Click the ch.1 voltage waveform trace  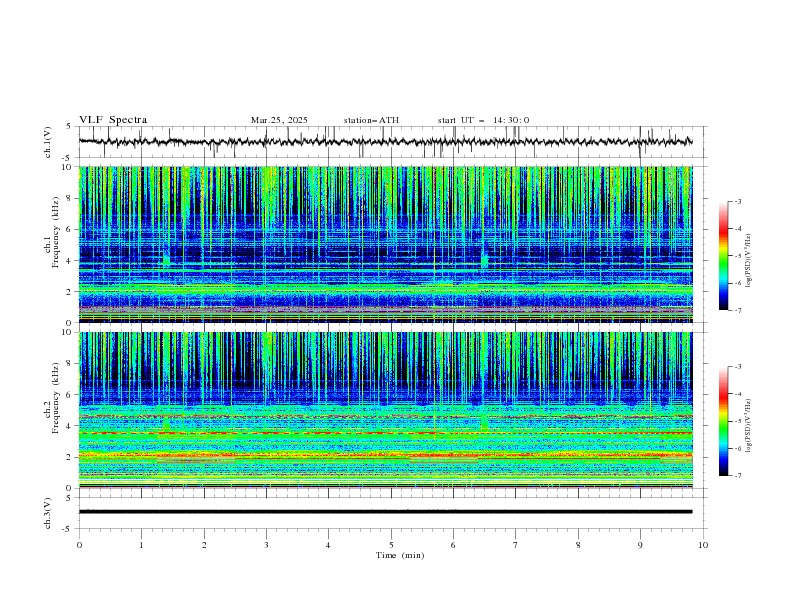tap(386, 142)
